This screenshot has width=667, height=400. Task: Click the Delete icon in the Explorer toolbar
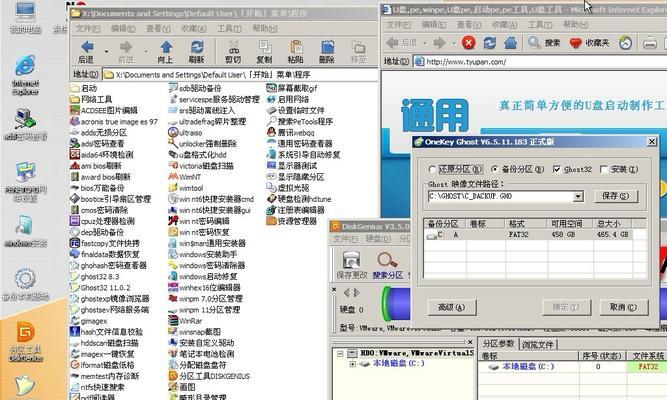[327, 47]
